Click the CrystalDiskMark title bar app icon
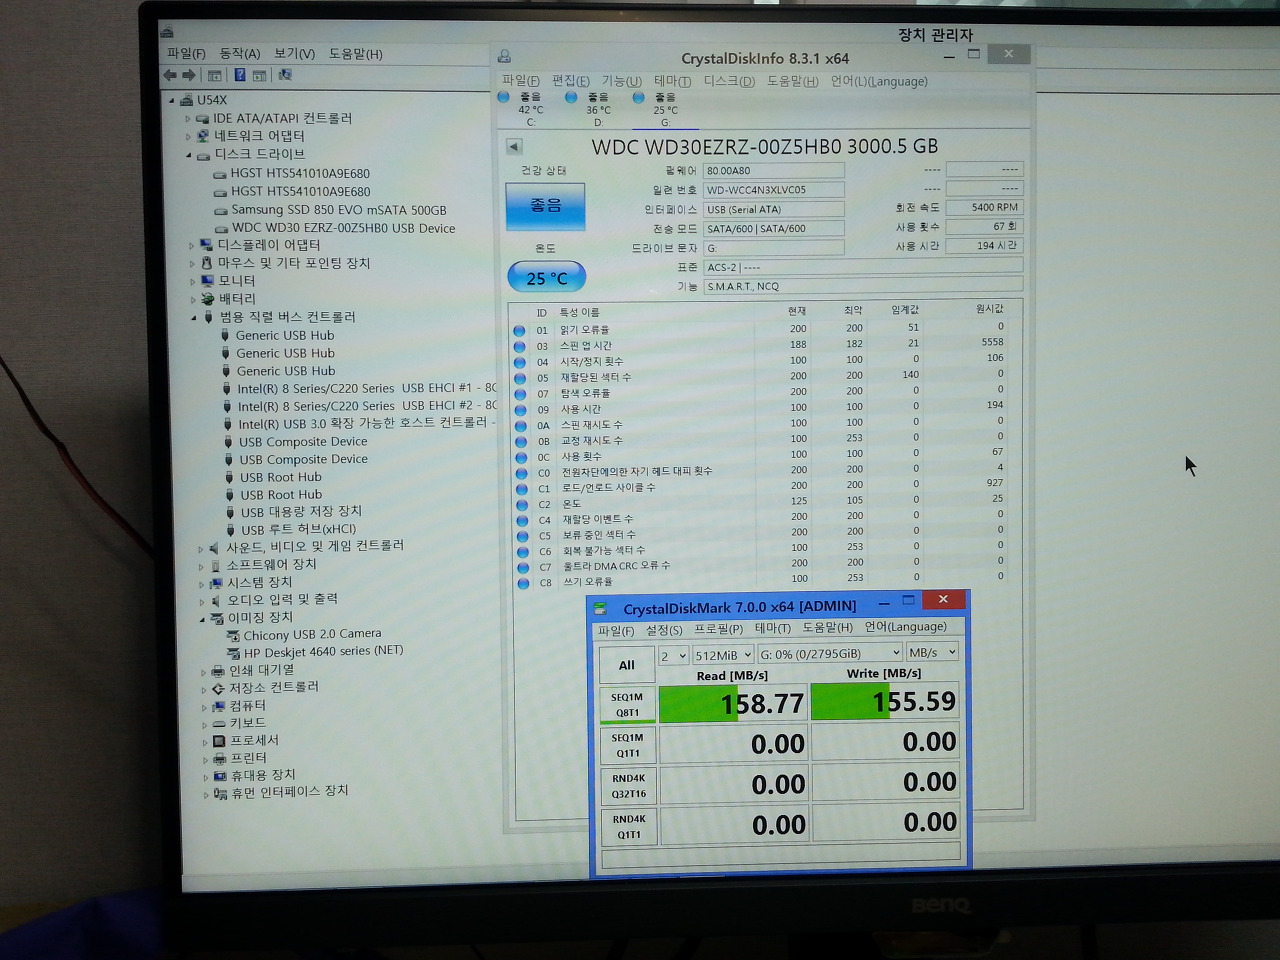 [601, 608]
